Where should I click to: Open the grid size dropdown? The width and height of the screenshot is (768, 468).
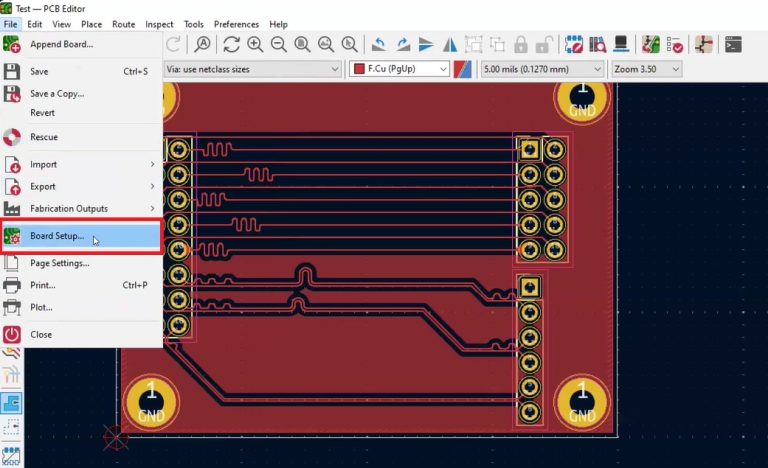(x=542, y=69)
